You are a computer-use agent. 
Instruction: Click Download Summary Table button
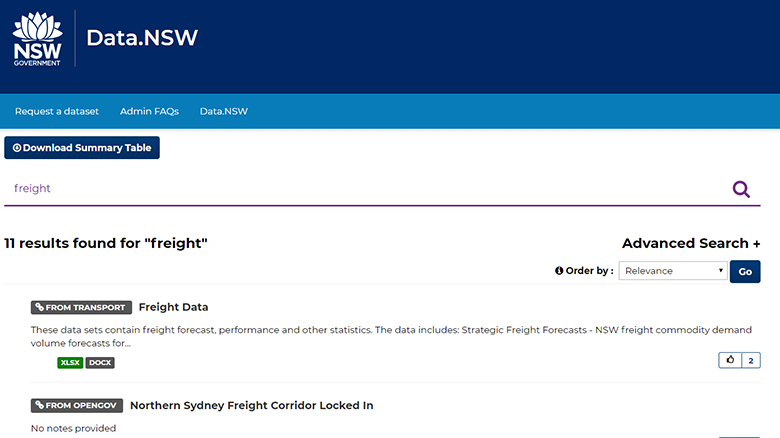[82, 148]
